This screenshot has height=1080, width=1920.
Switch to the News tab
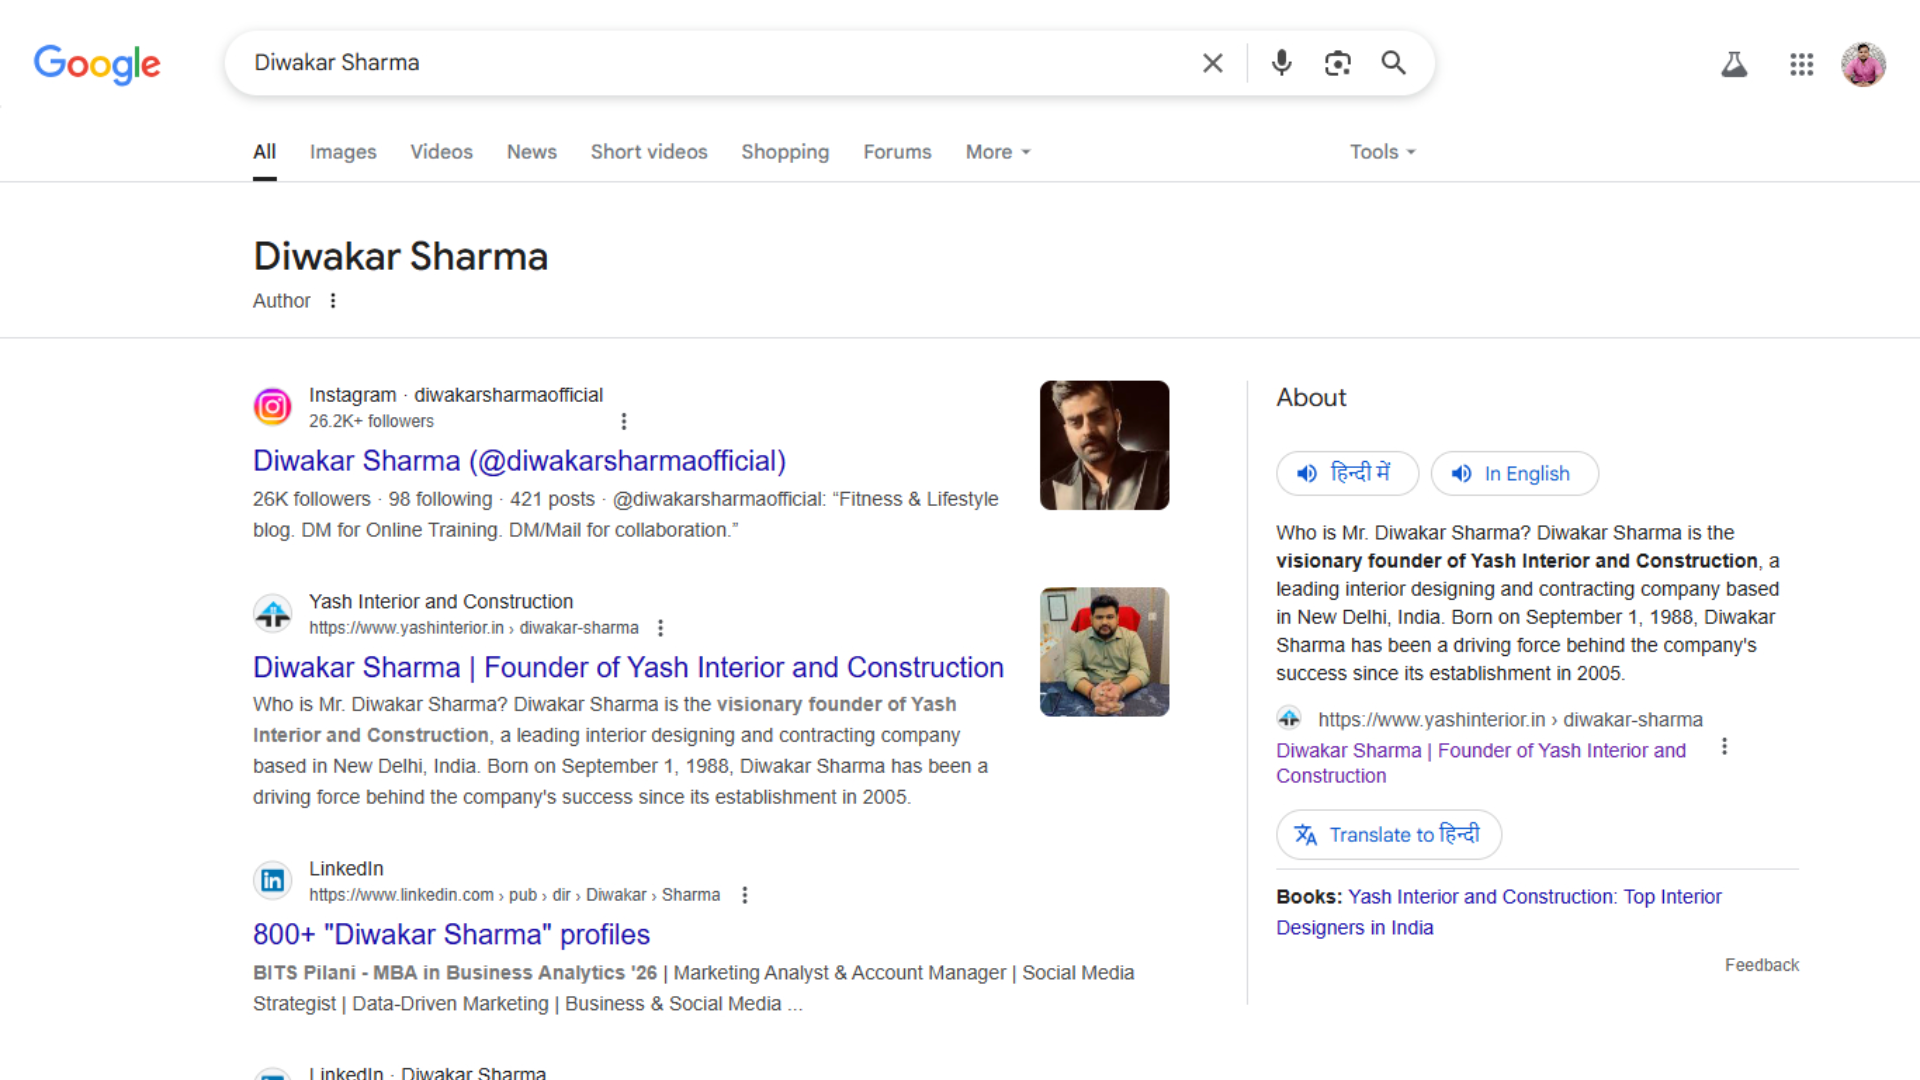click(531, 152)
